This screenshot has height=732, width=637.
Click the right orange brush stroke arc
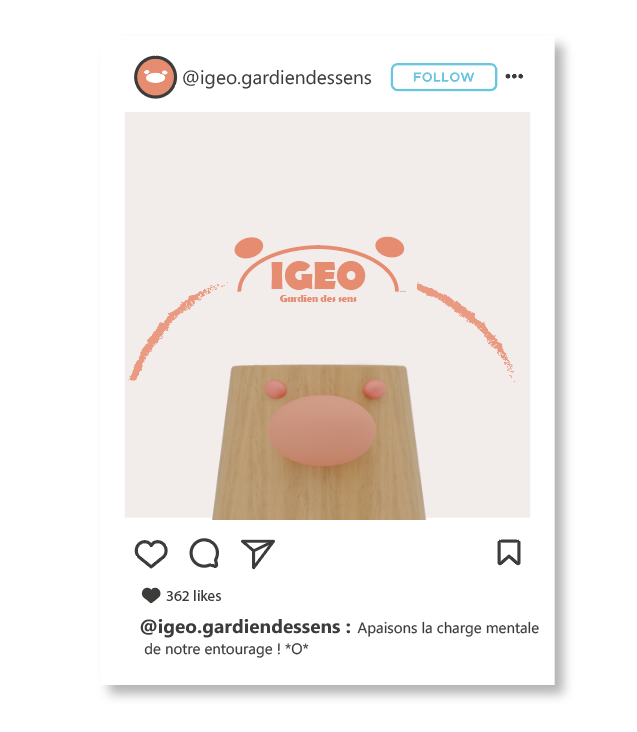[466, 331]
